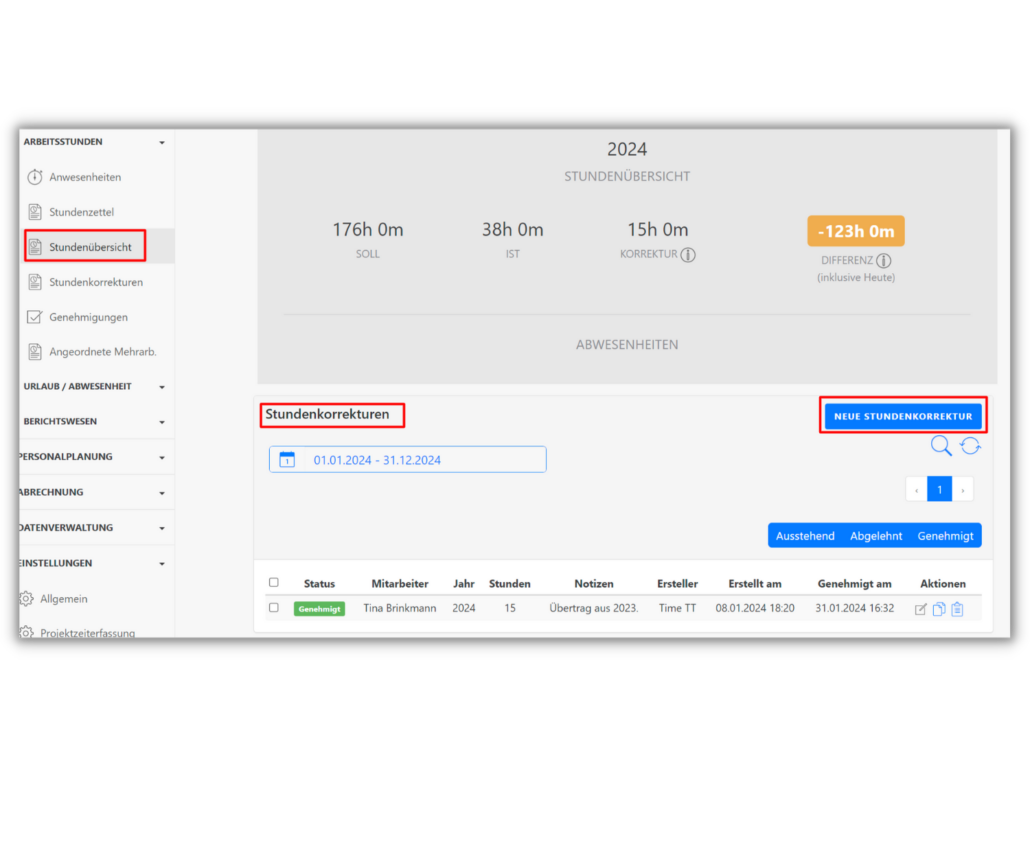Filter corrections by Ausstehend status
Screen dimensions: 1030x858
click(805, 536)
